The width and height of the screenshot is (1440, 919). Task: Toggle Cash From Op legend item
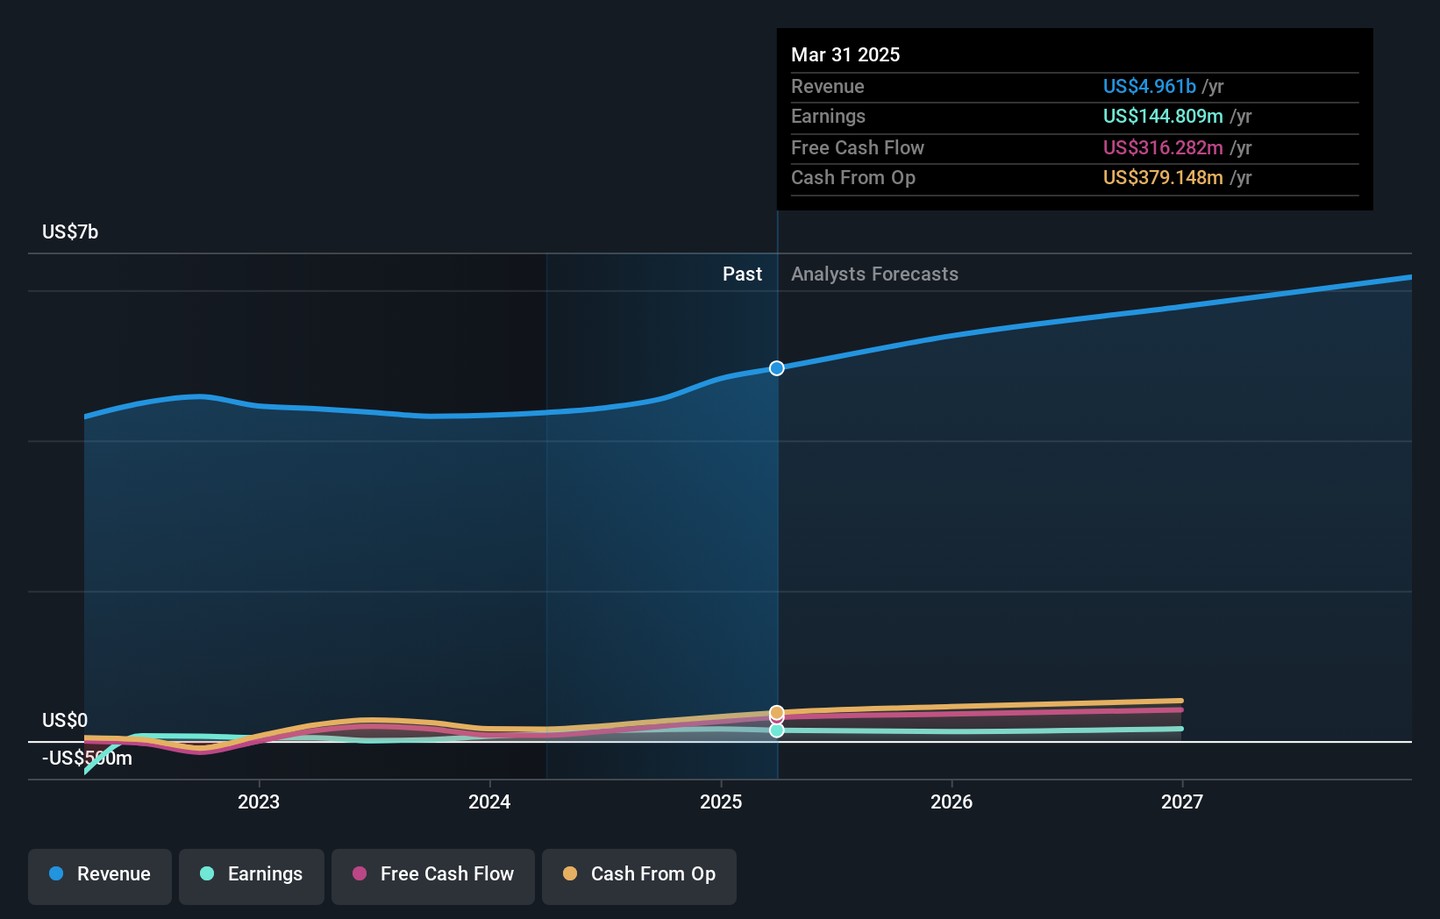(x=639, y=874)
